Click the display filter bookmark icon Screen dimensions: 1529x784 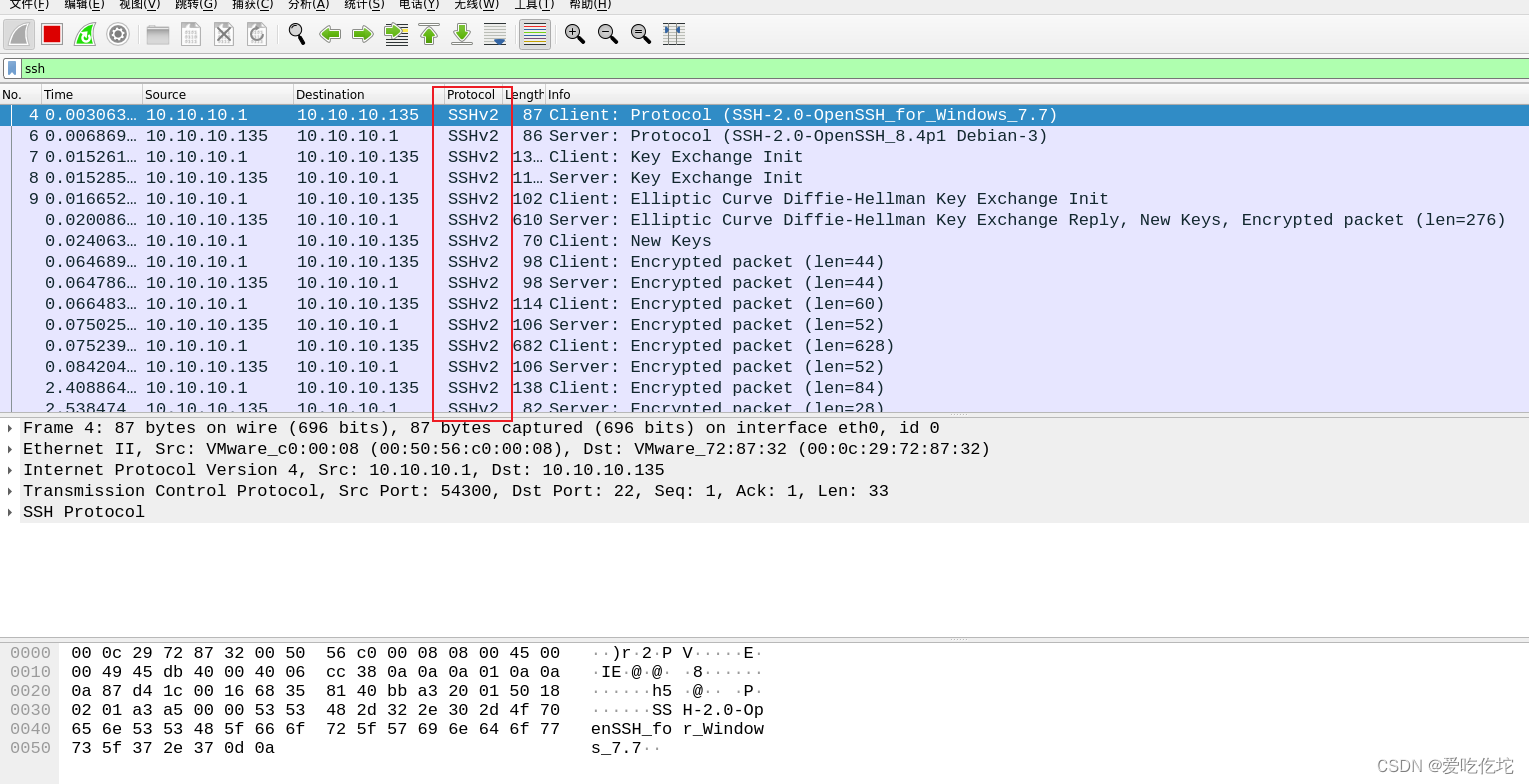point(12,68)
